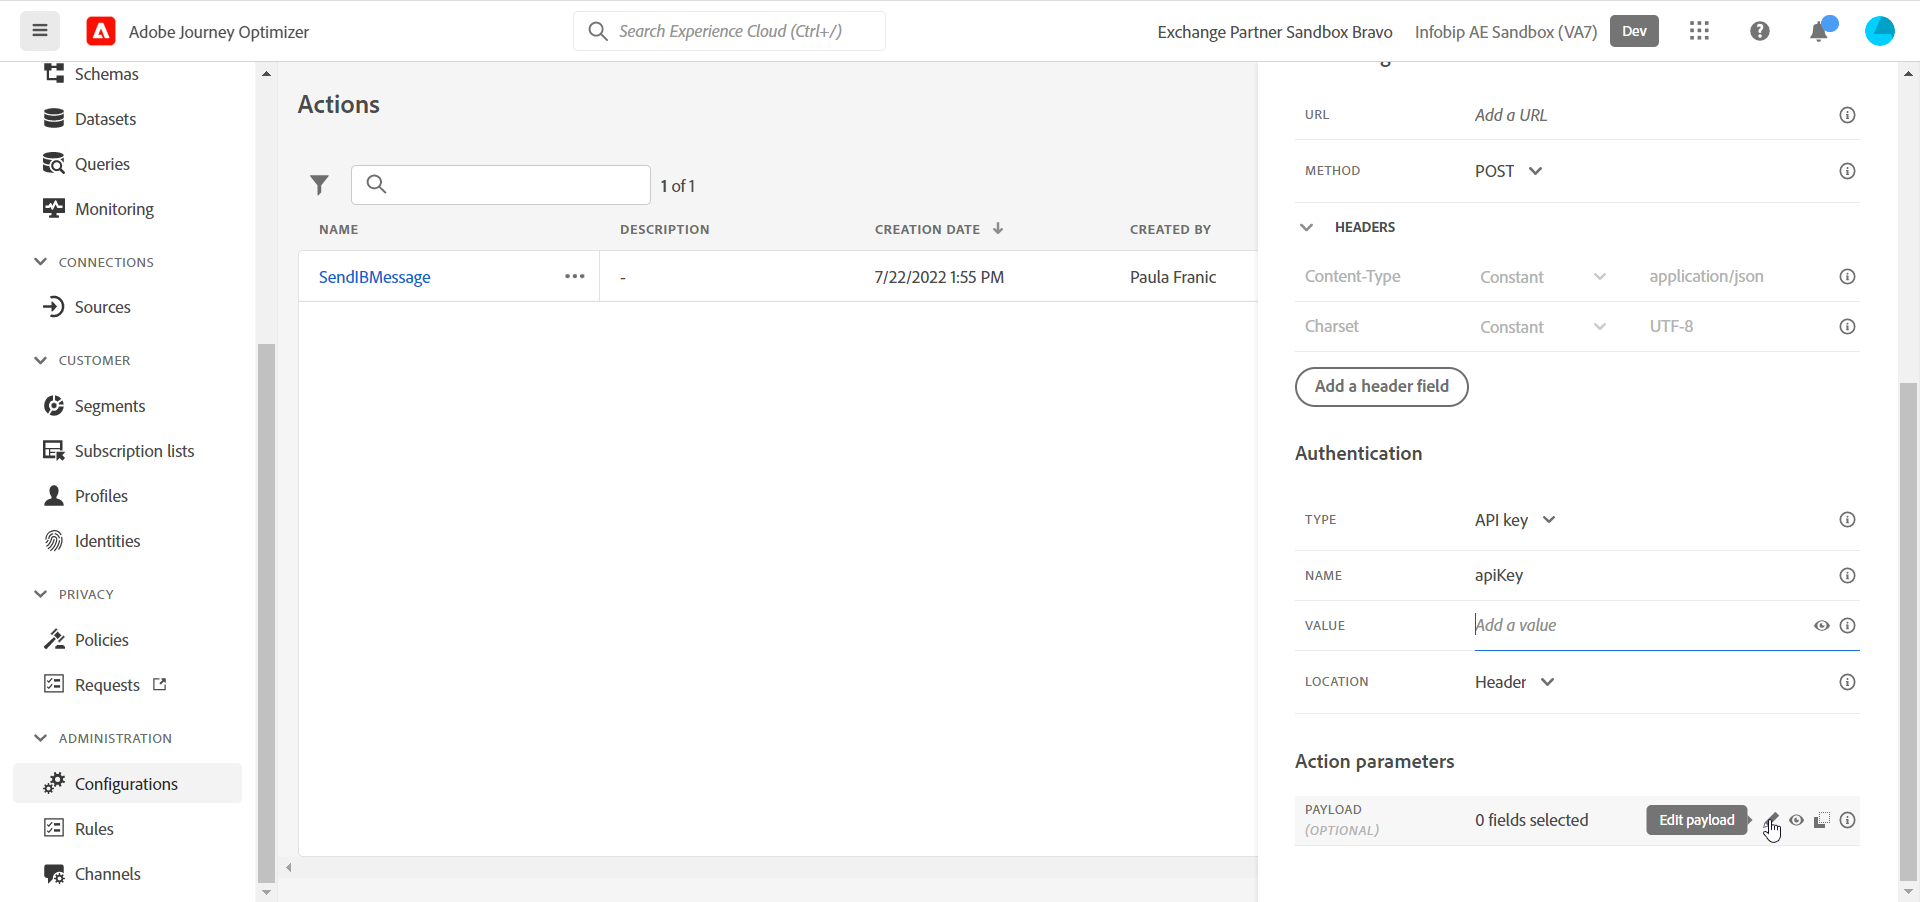Click the user profile avatar
This screenshot has width=1920, height=902.
point(1879,31)
